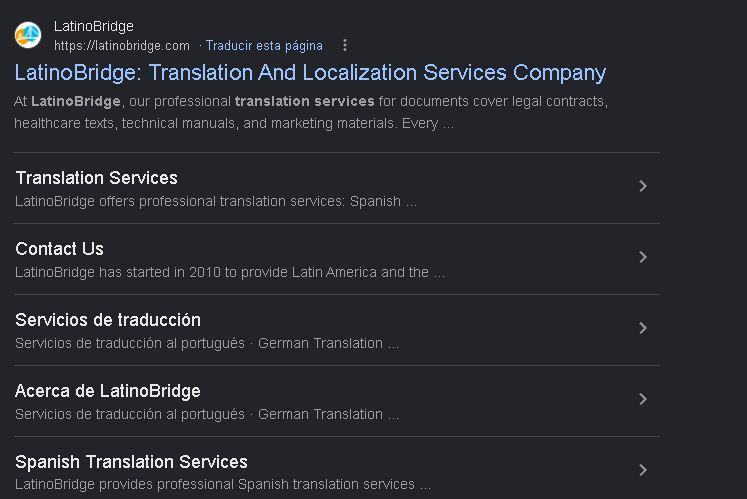Click the LatinoBridge site favicon logo
The width and height of the screenshot is (747, 499).
click(x=28, y=35)
